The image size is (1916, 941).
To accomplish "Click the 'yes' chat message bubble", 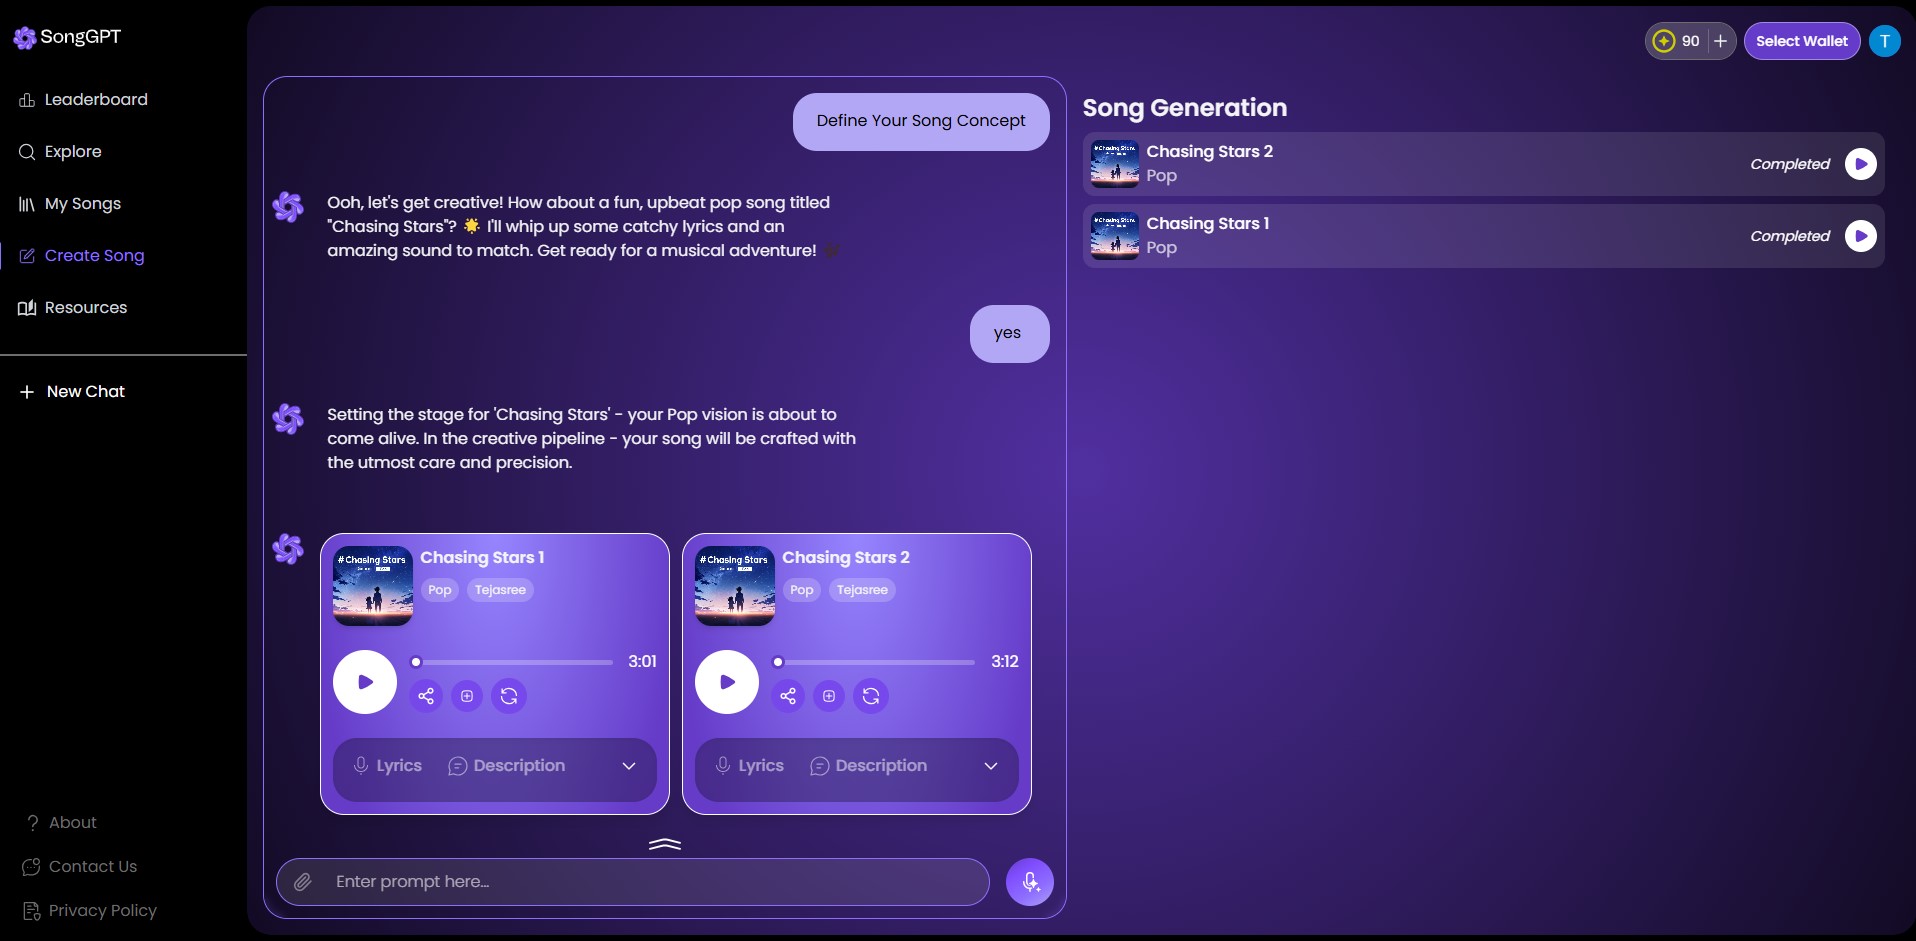I will [1009, 333].
